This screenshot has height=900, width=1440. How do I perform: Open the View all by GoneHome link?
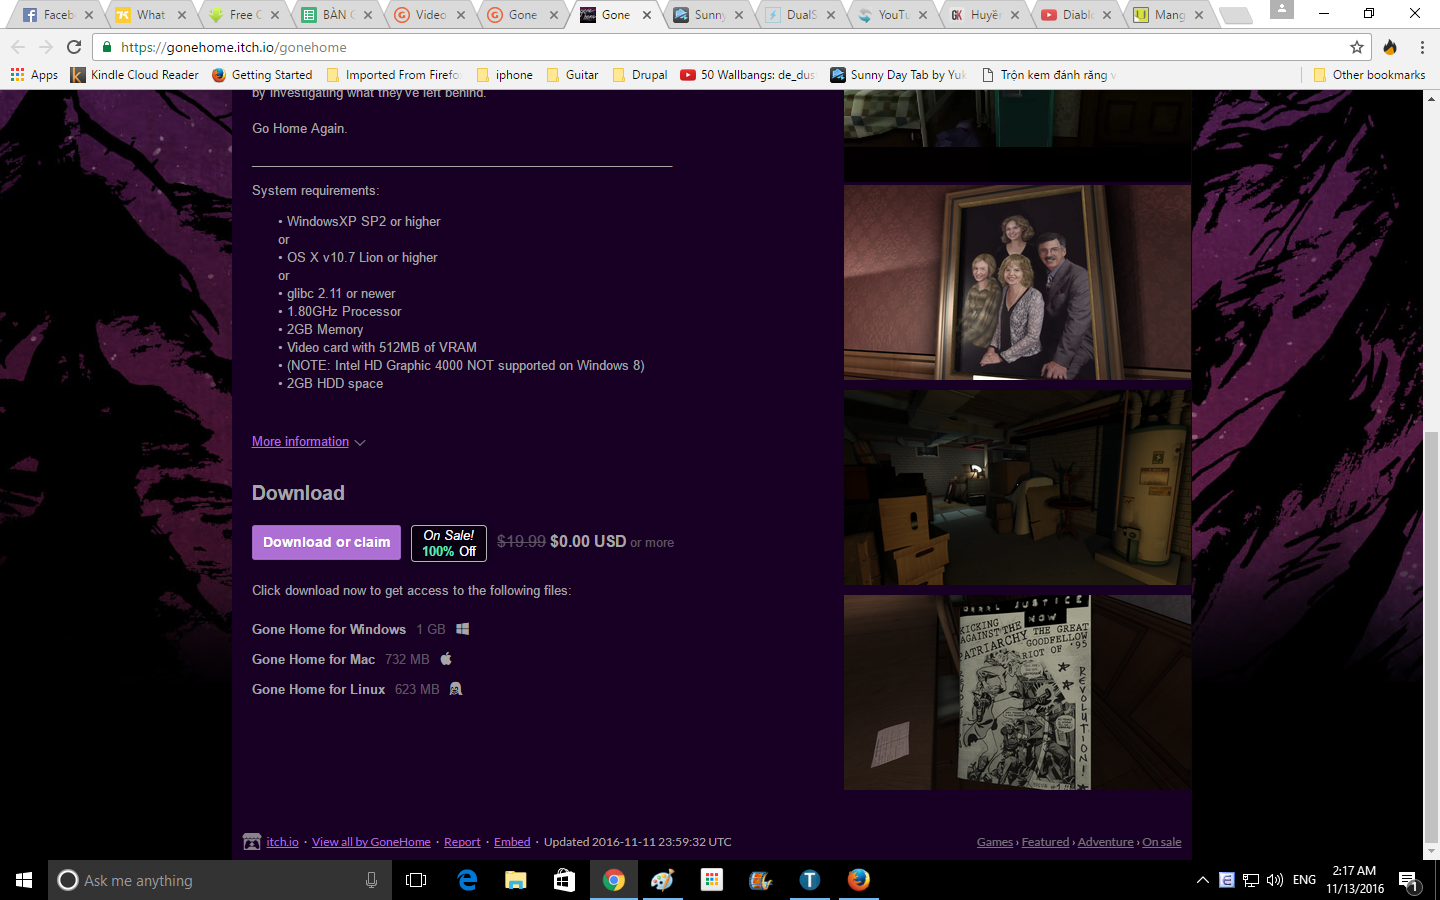coord(371,842)
